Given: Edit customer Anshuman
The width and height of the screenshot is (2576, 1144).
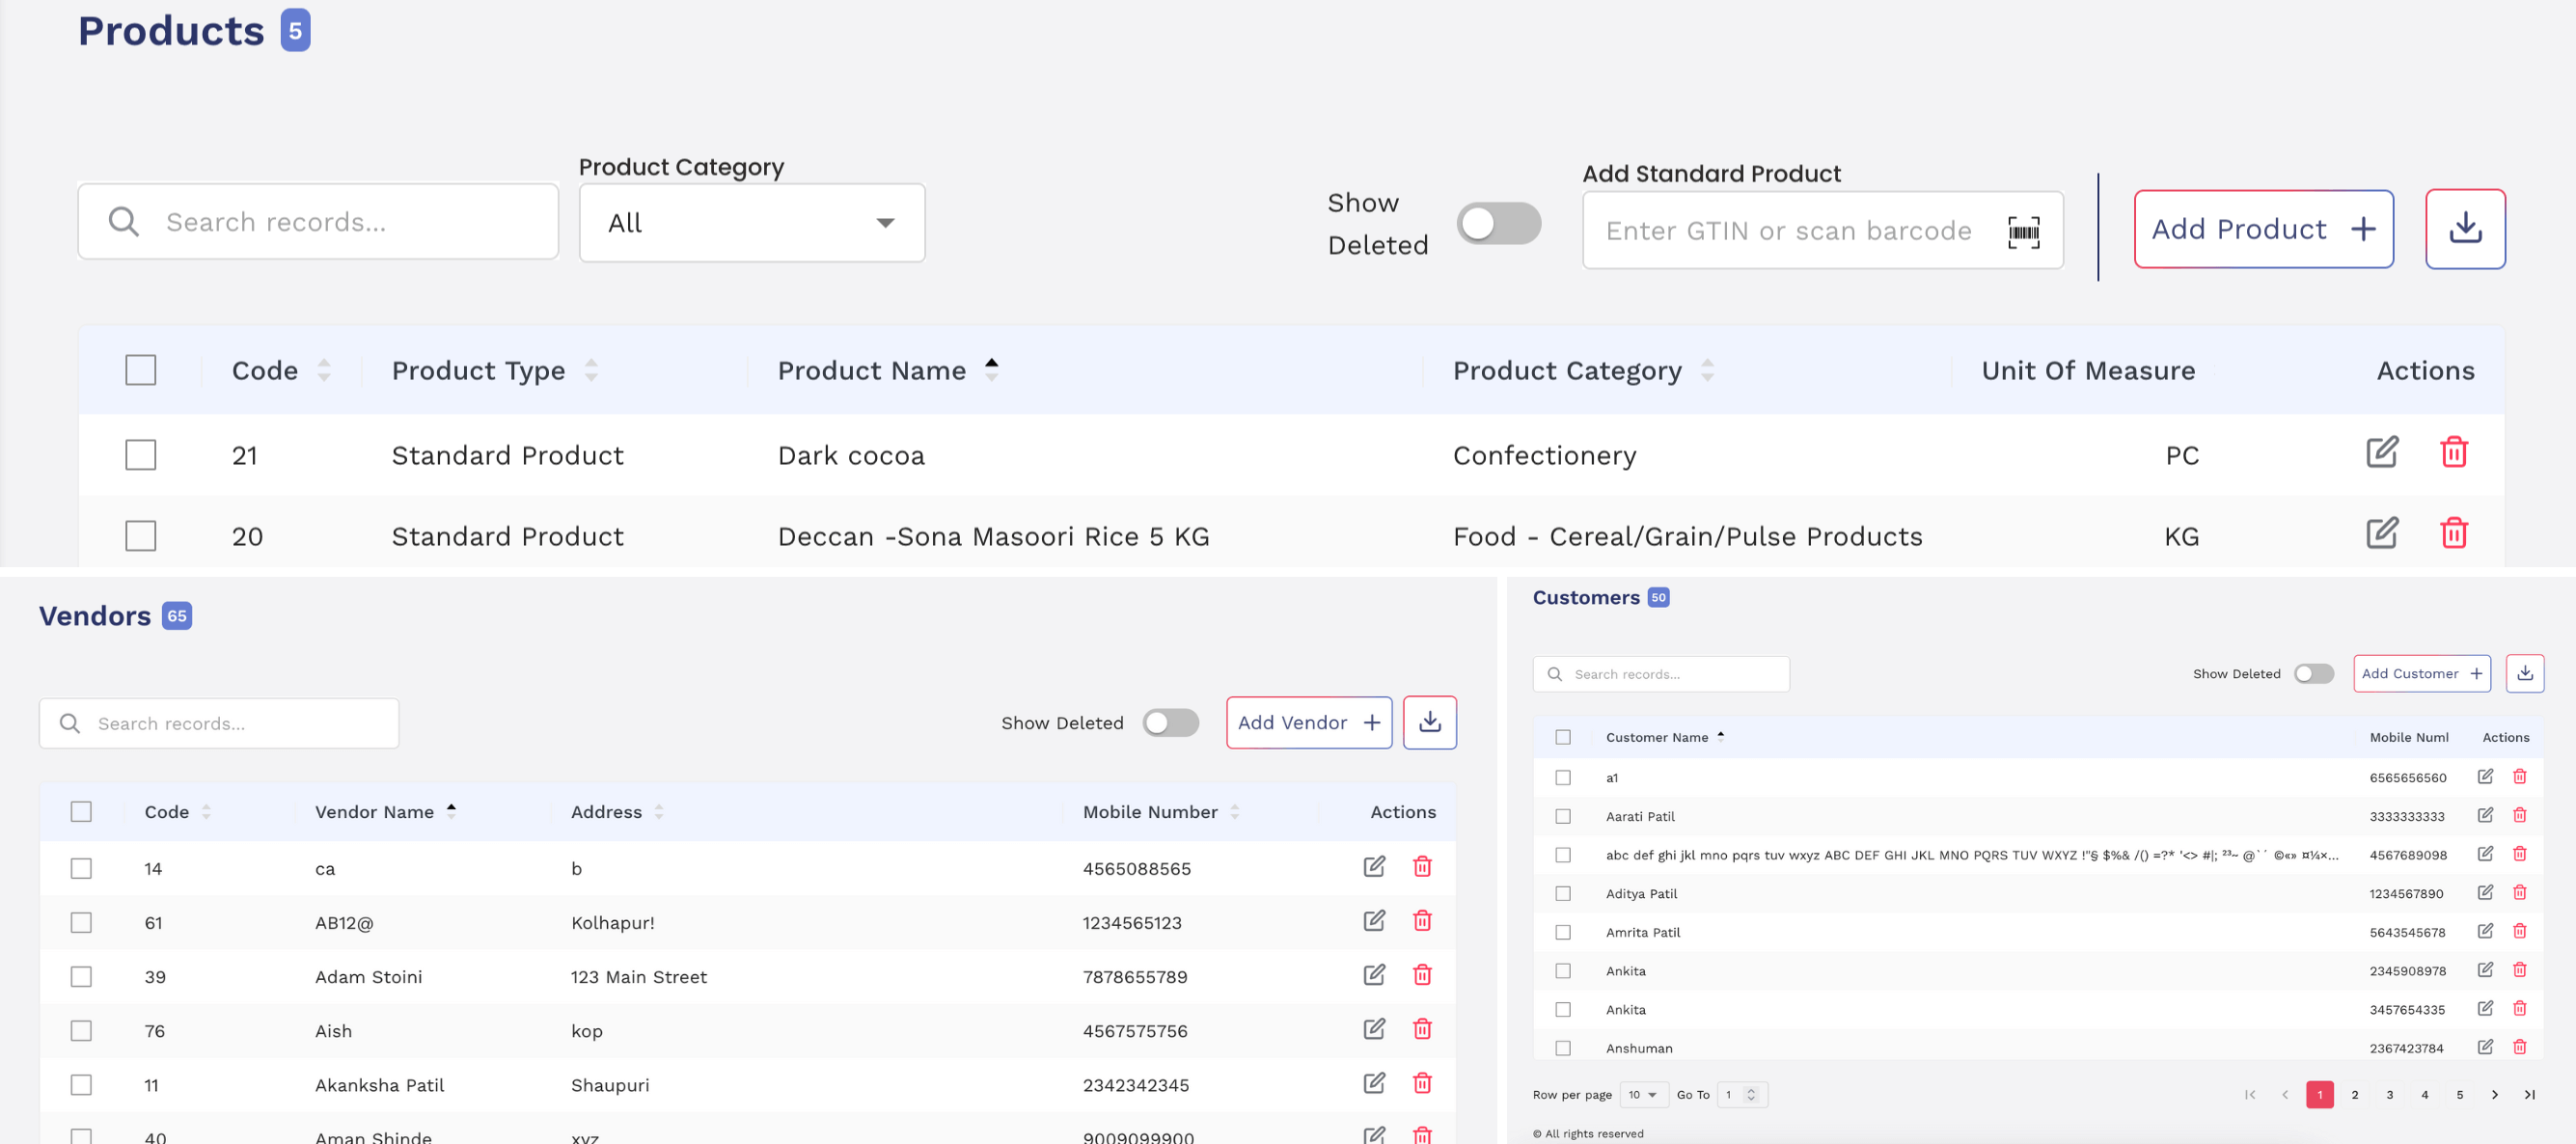Looking at the screenshot, I should click(2485, 1047).
